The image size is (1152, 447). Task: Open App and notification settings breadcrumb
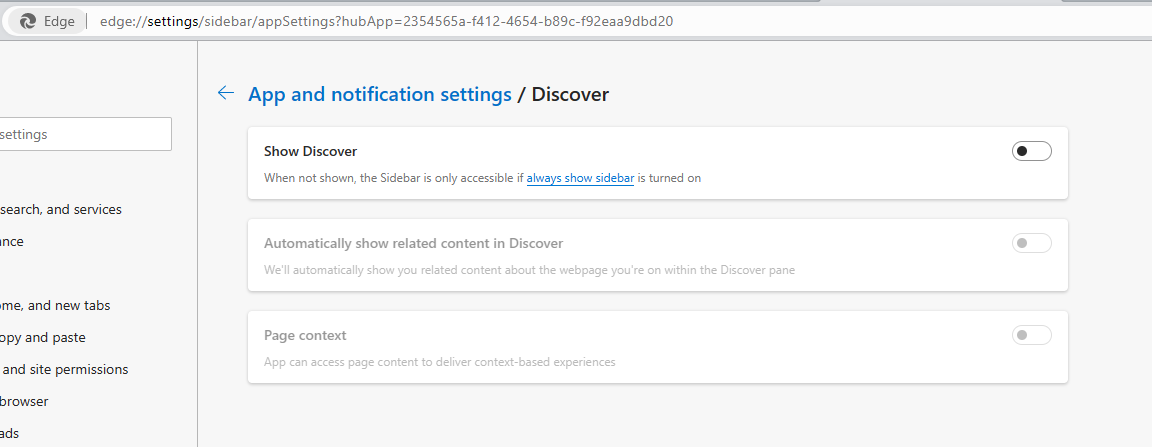380,94
